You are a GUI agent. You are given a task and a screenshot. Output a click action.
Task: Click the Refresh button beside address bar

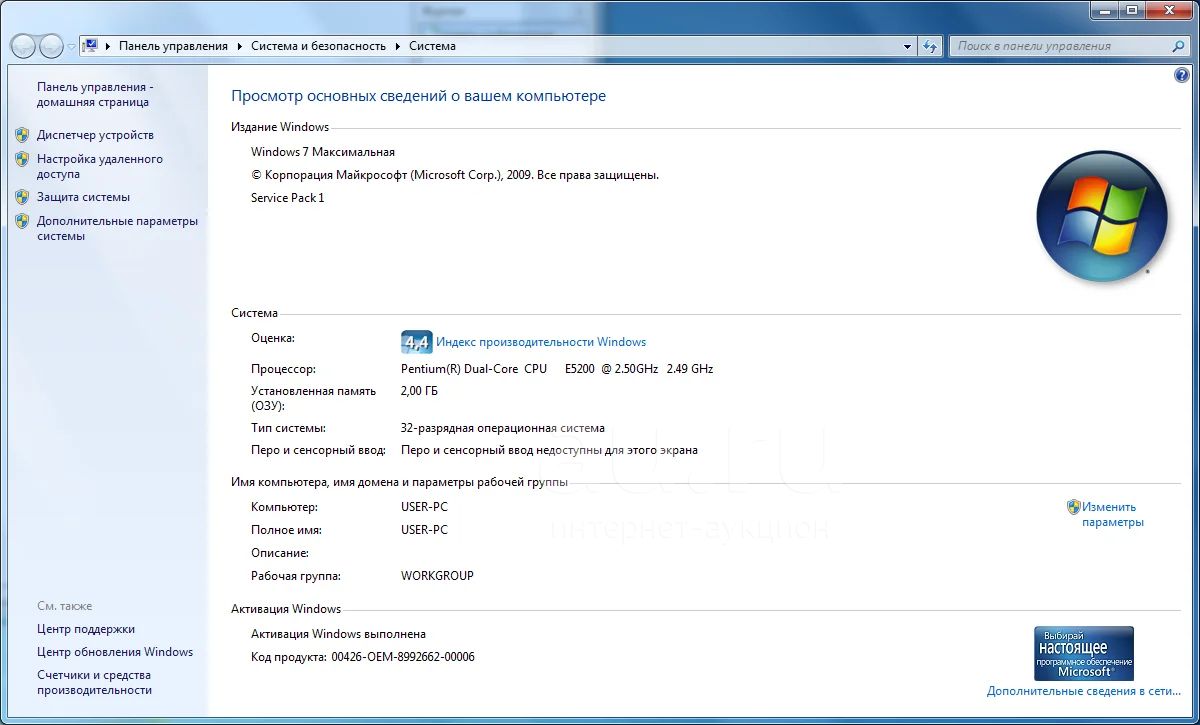pos(931,46)
